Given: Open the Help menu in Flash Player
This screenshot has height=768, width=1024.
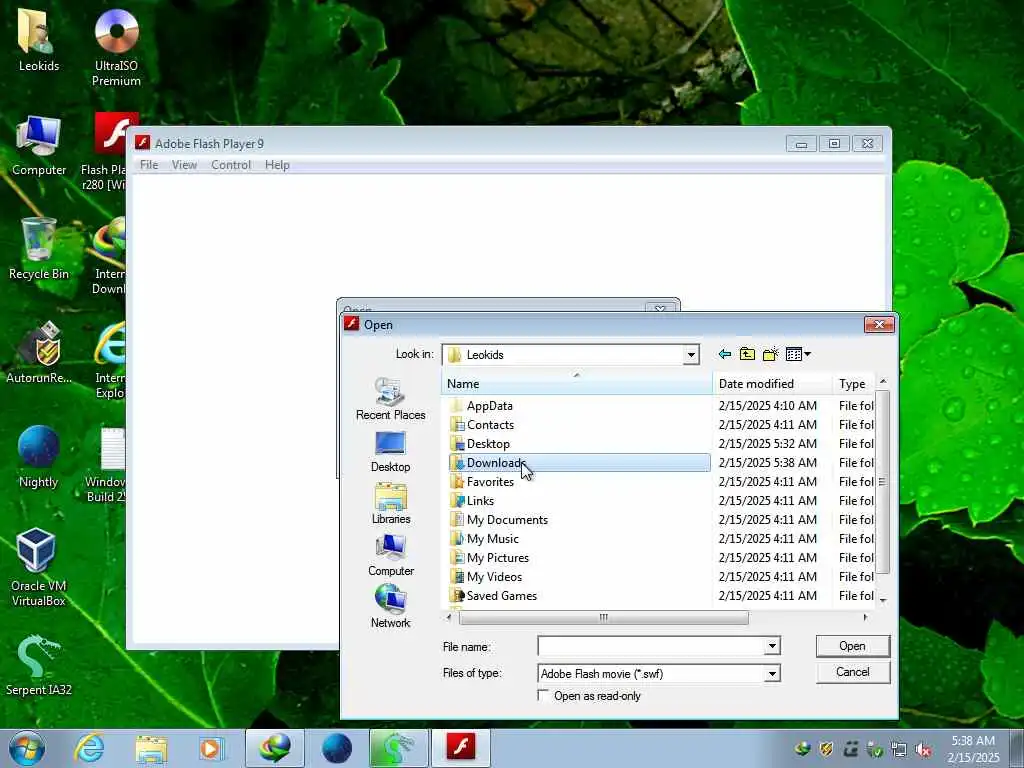Looking at the screenshot, I should click(x=277, y=165).
